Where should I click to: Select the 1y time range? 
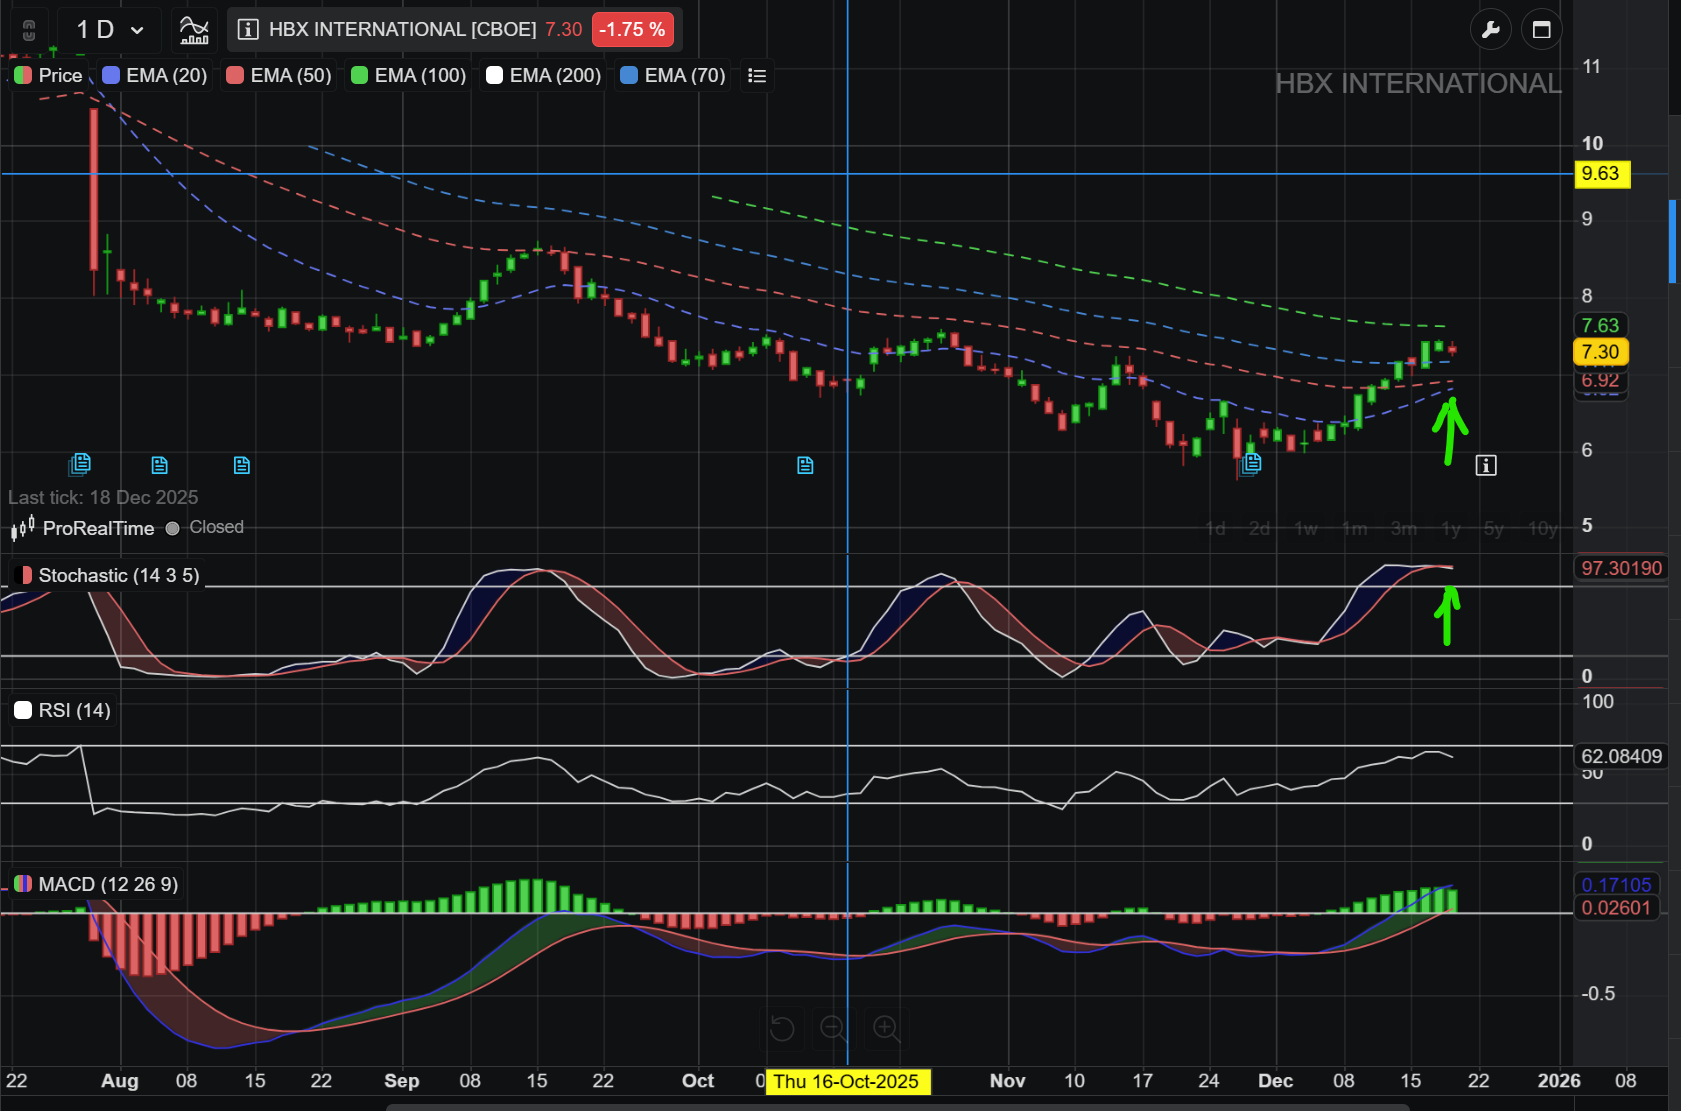tap(1450, 529)
